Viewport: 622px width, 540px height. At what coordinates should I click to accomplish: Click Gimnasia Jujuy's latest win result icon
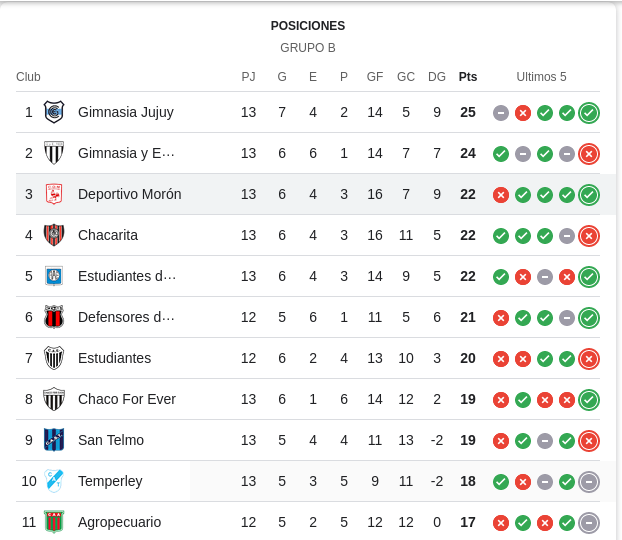pyautogui.click(x=589, y=113)
